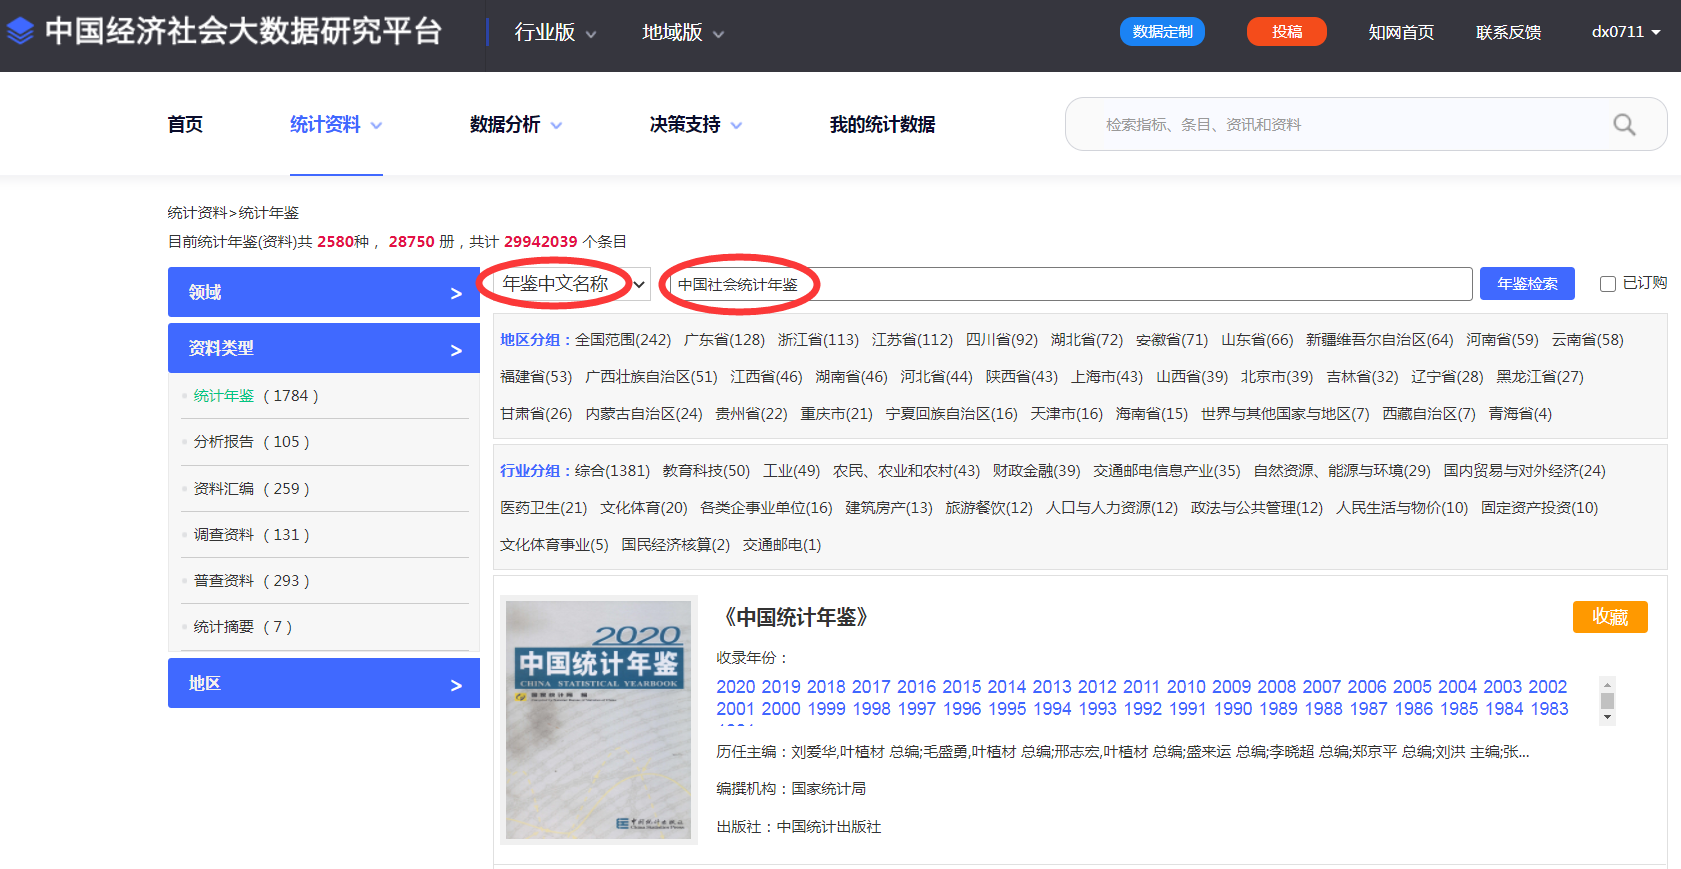Screen dimensions: 1681x869
Task: Filter by industry 旅游餐饮(12)
Action: point(989,508)
